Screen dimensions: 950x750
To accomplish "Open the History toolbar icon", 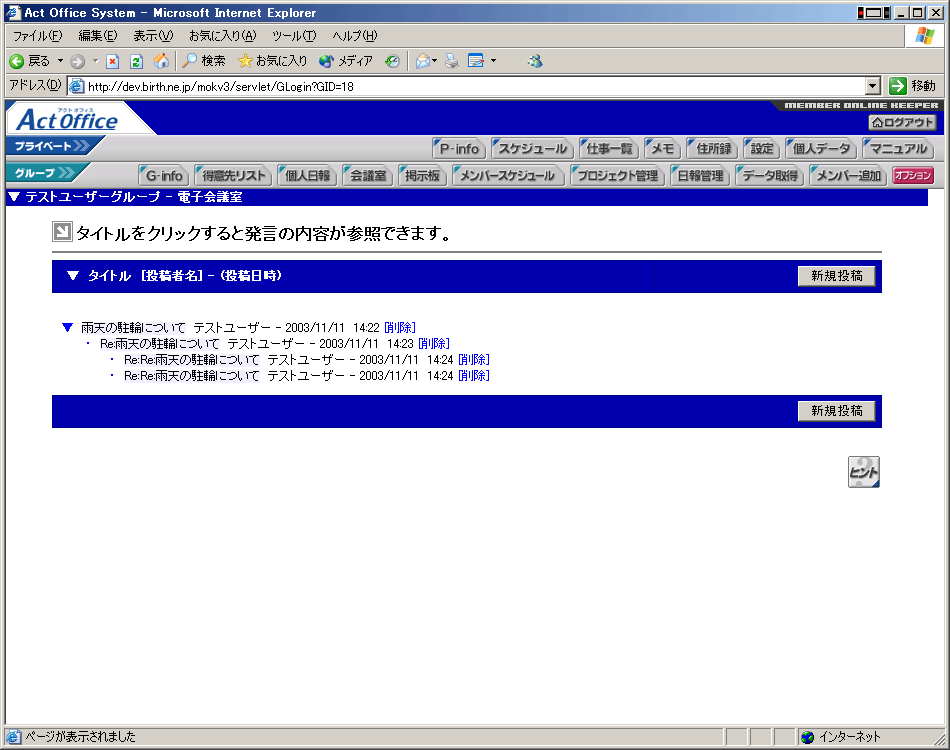I will pyautogui.click(x=392, y=61).
